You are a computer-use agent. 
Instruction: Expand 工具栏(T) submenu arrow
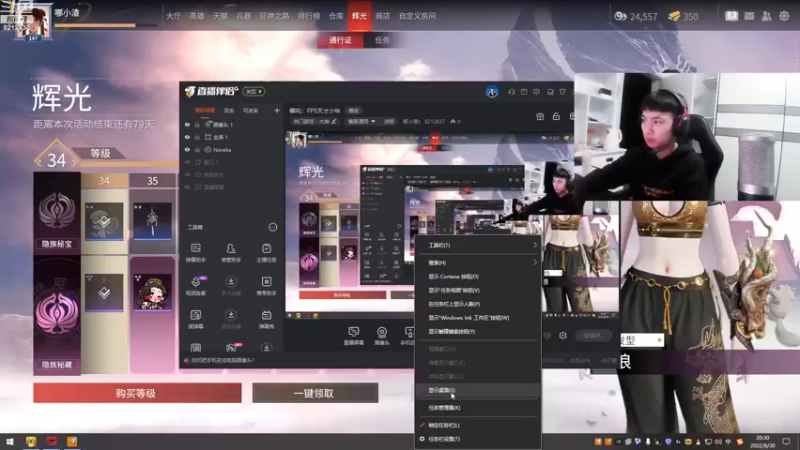tap(535, 245)
